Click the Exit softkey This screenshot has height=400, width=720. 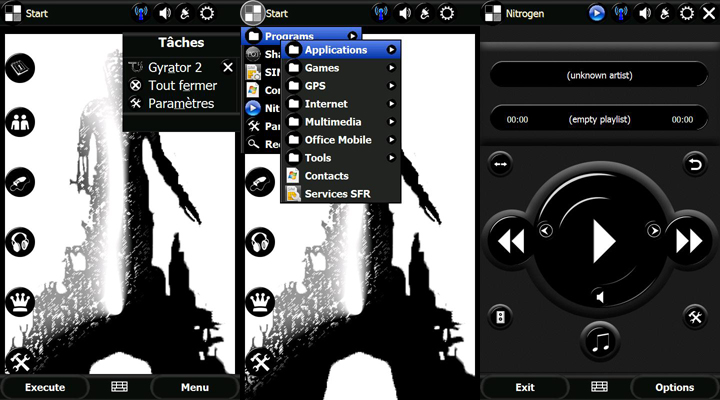[x=525, y=387]
